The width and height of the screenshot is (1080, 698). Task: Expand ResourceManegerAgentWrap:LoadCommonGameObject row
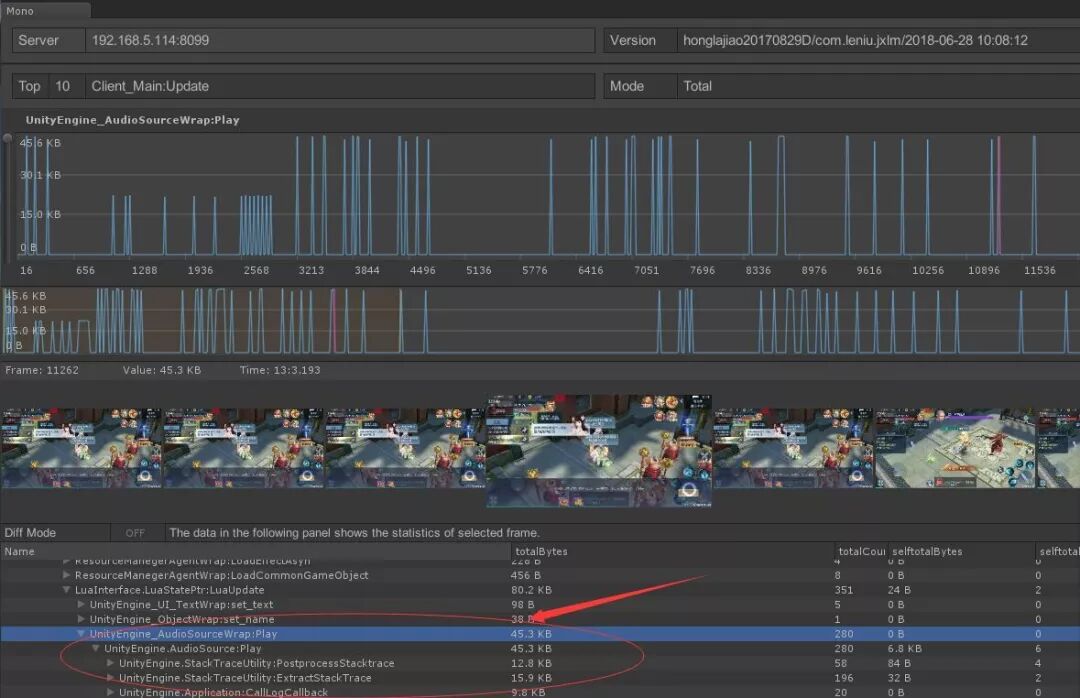tap(67, 575)
